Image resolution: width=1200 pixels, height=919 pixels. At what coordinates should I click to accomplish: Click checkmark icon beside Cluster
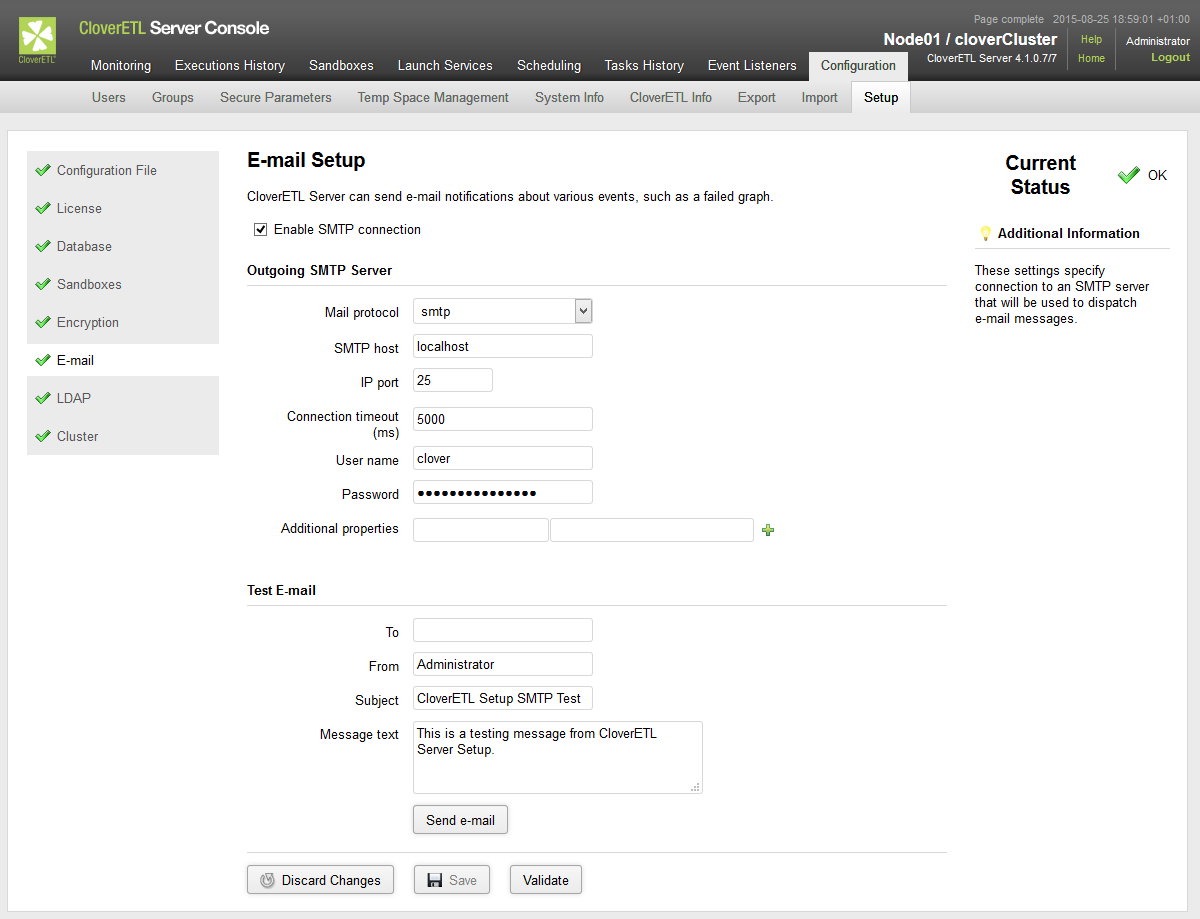click(x=42, y=436)
